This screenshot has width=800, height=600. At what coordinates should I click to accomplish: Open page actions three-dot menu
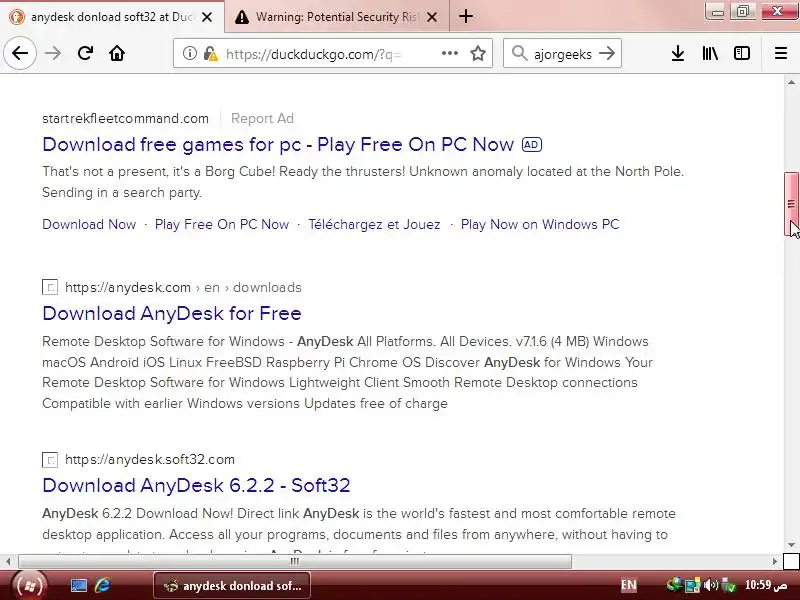[449, 53]
